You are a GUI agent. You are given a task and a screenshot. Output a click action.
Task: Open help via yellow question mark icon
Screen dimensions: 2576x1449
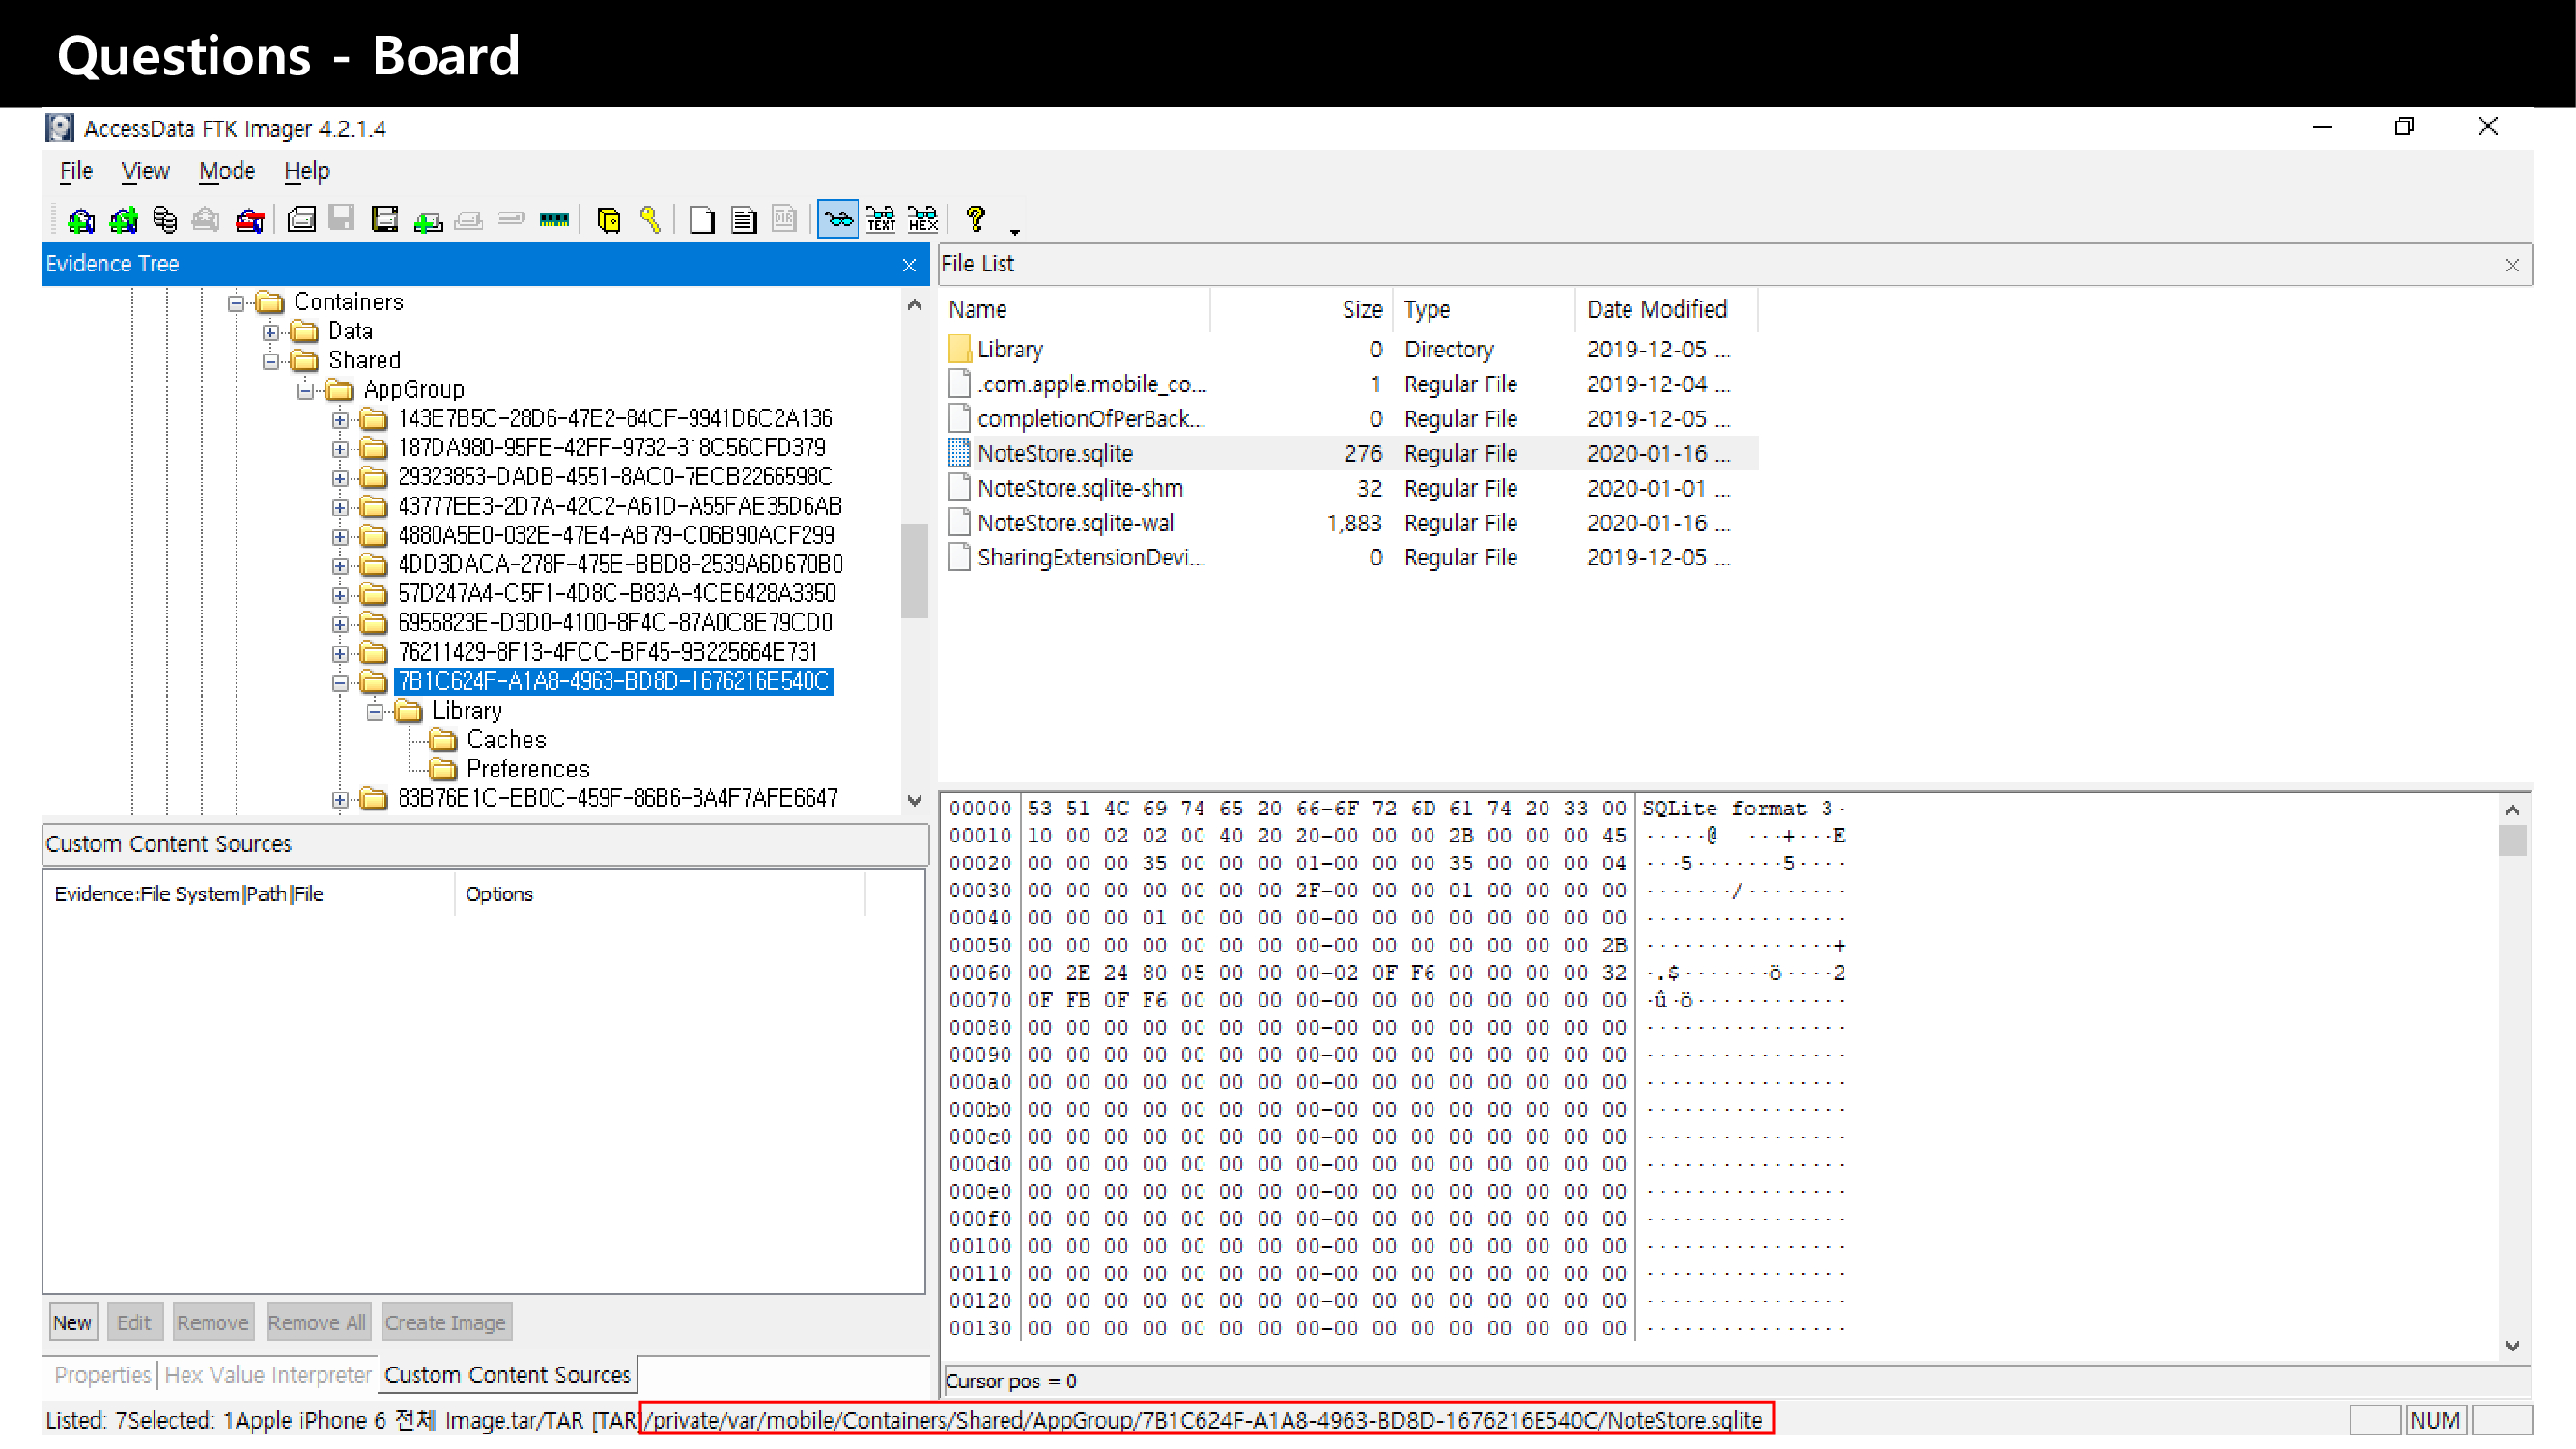tap(975, 219)
